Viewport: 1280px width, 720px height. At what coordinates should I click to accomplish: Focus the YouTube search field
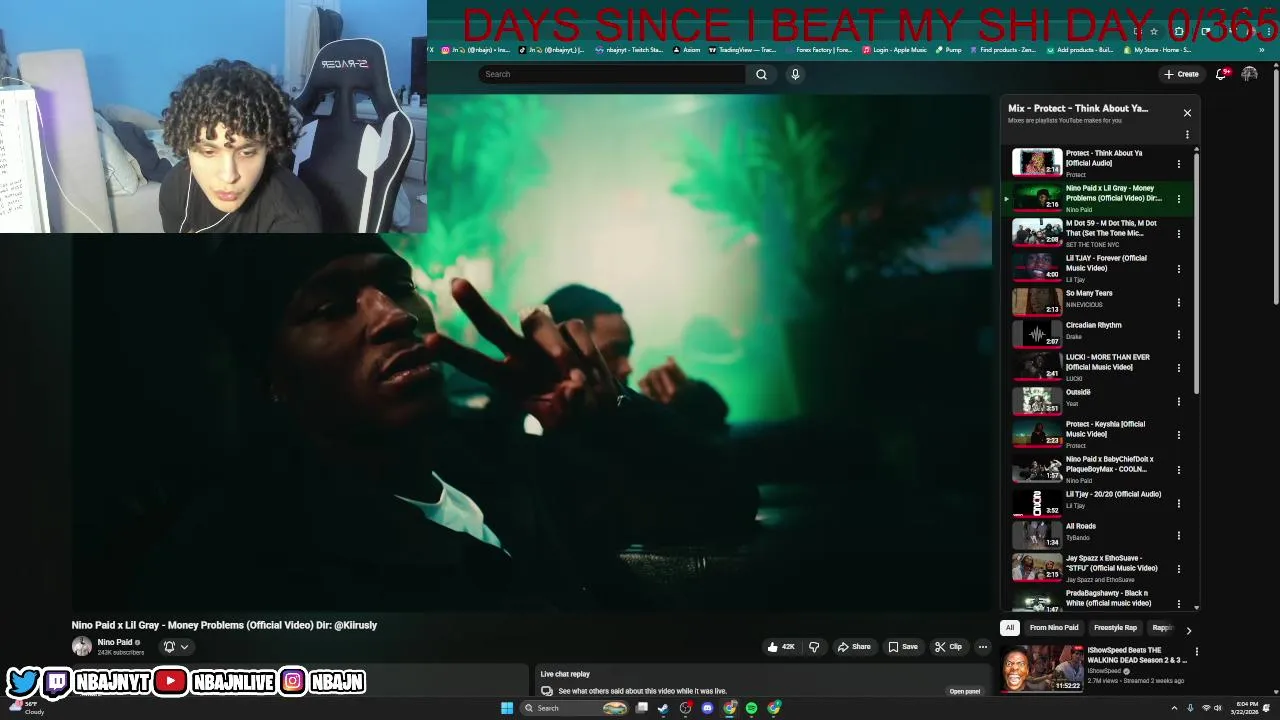pyautogui.click(x=612, y=74)
